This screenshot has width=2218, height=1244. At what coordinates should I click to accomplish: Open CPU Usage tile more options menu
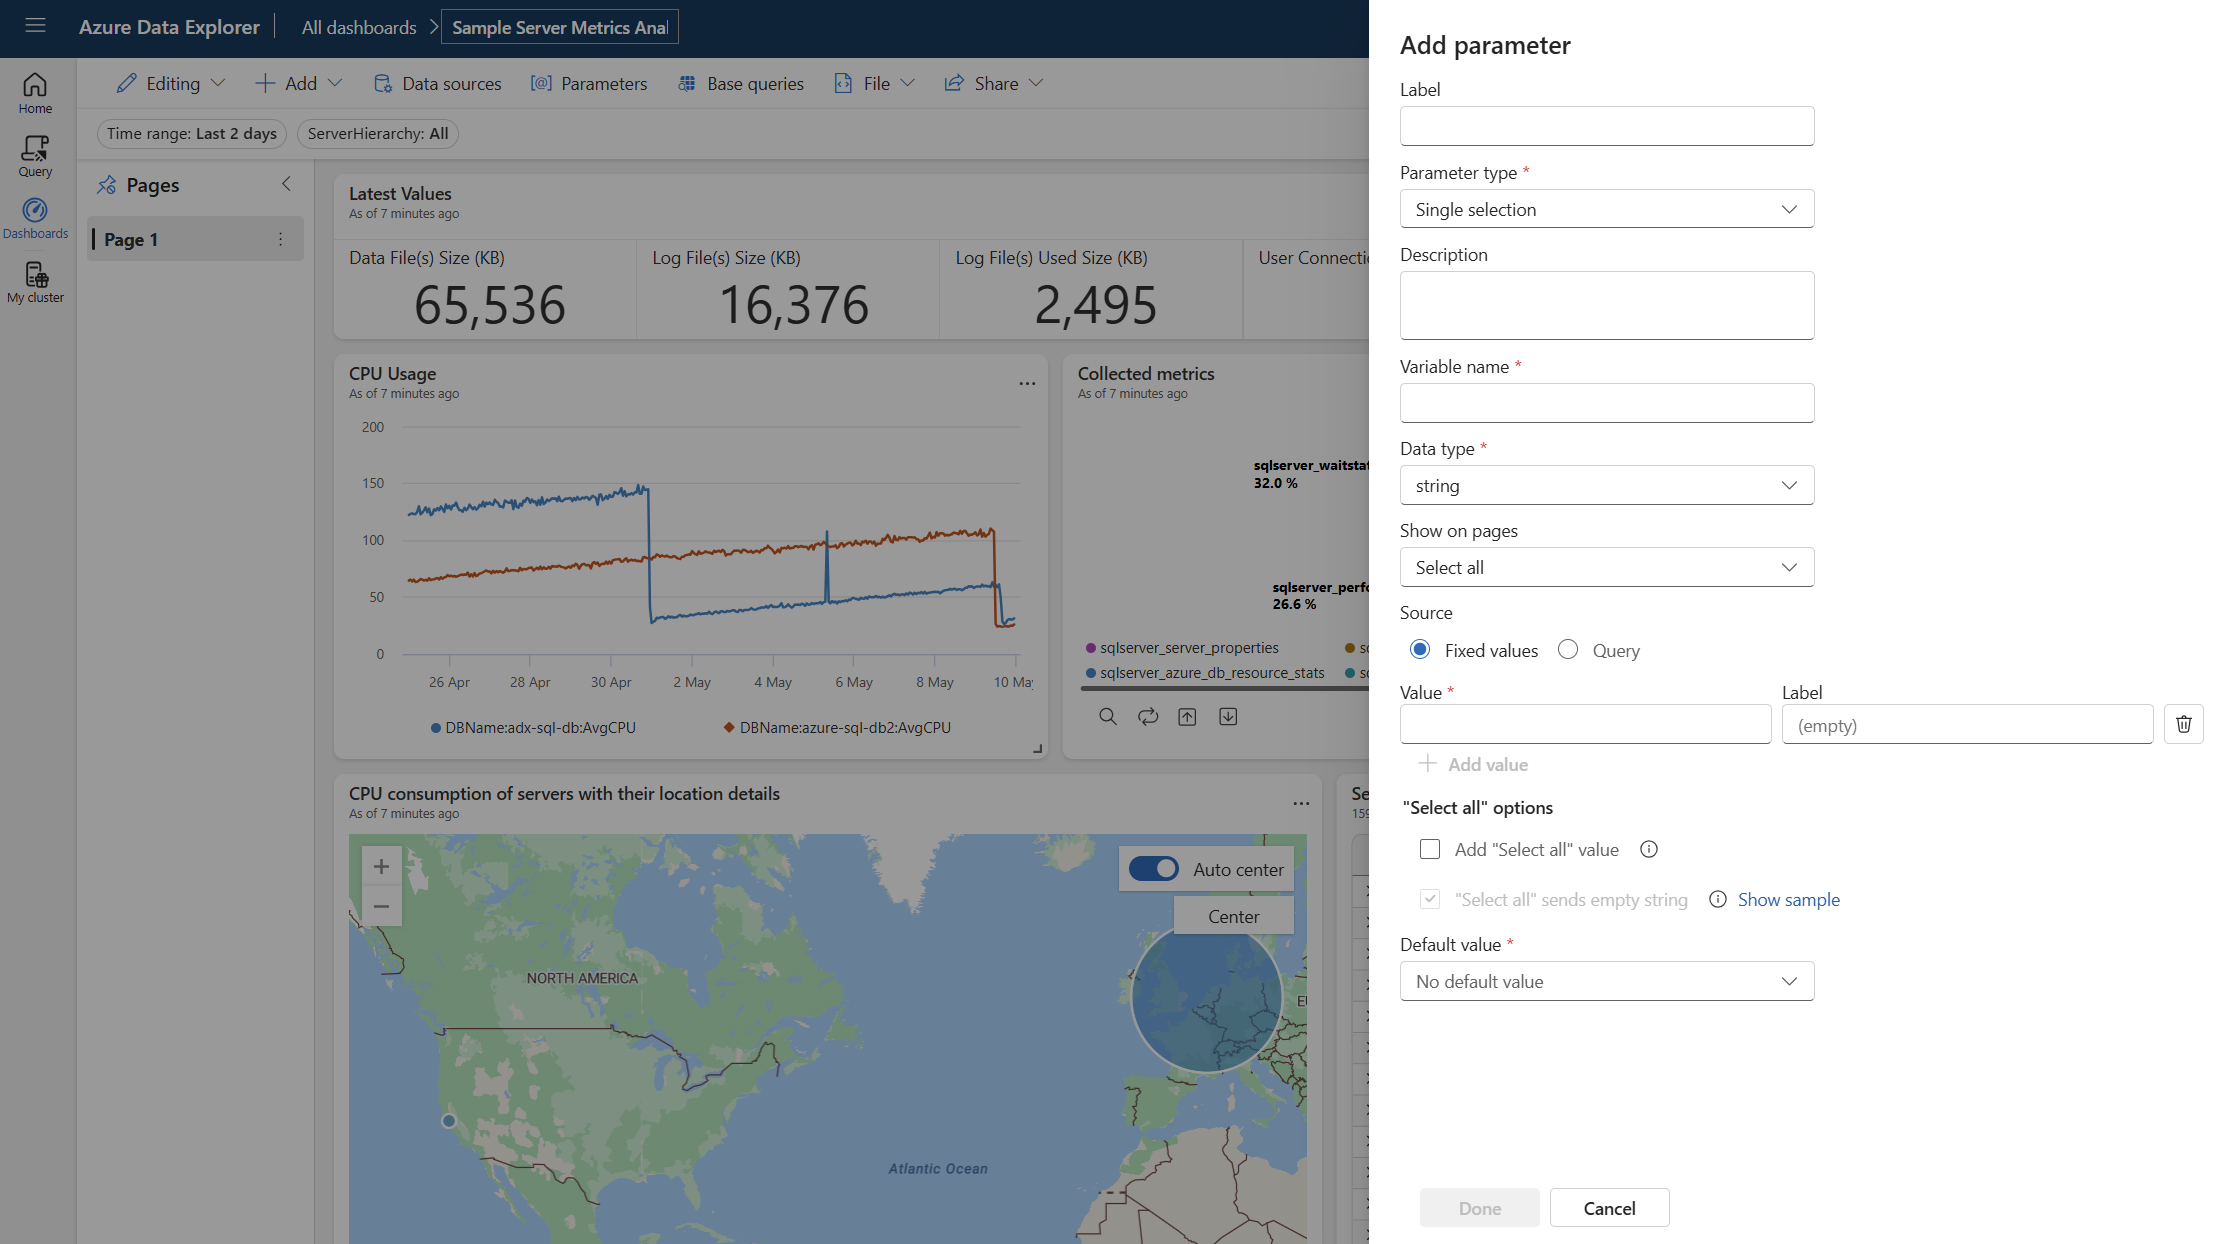[1027, 383]
